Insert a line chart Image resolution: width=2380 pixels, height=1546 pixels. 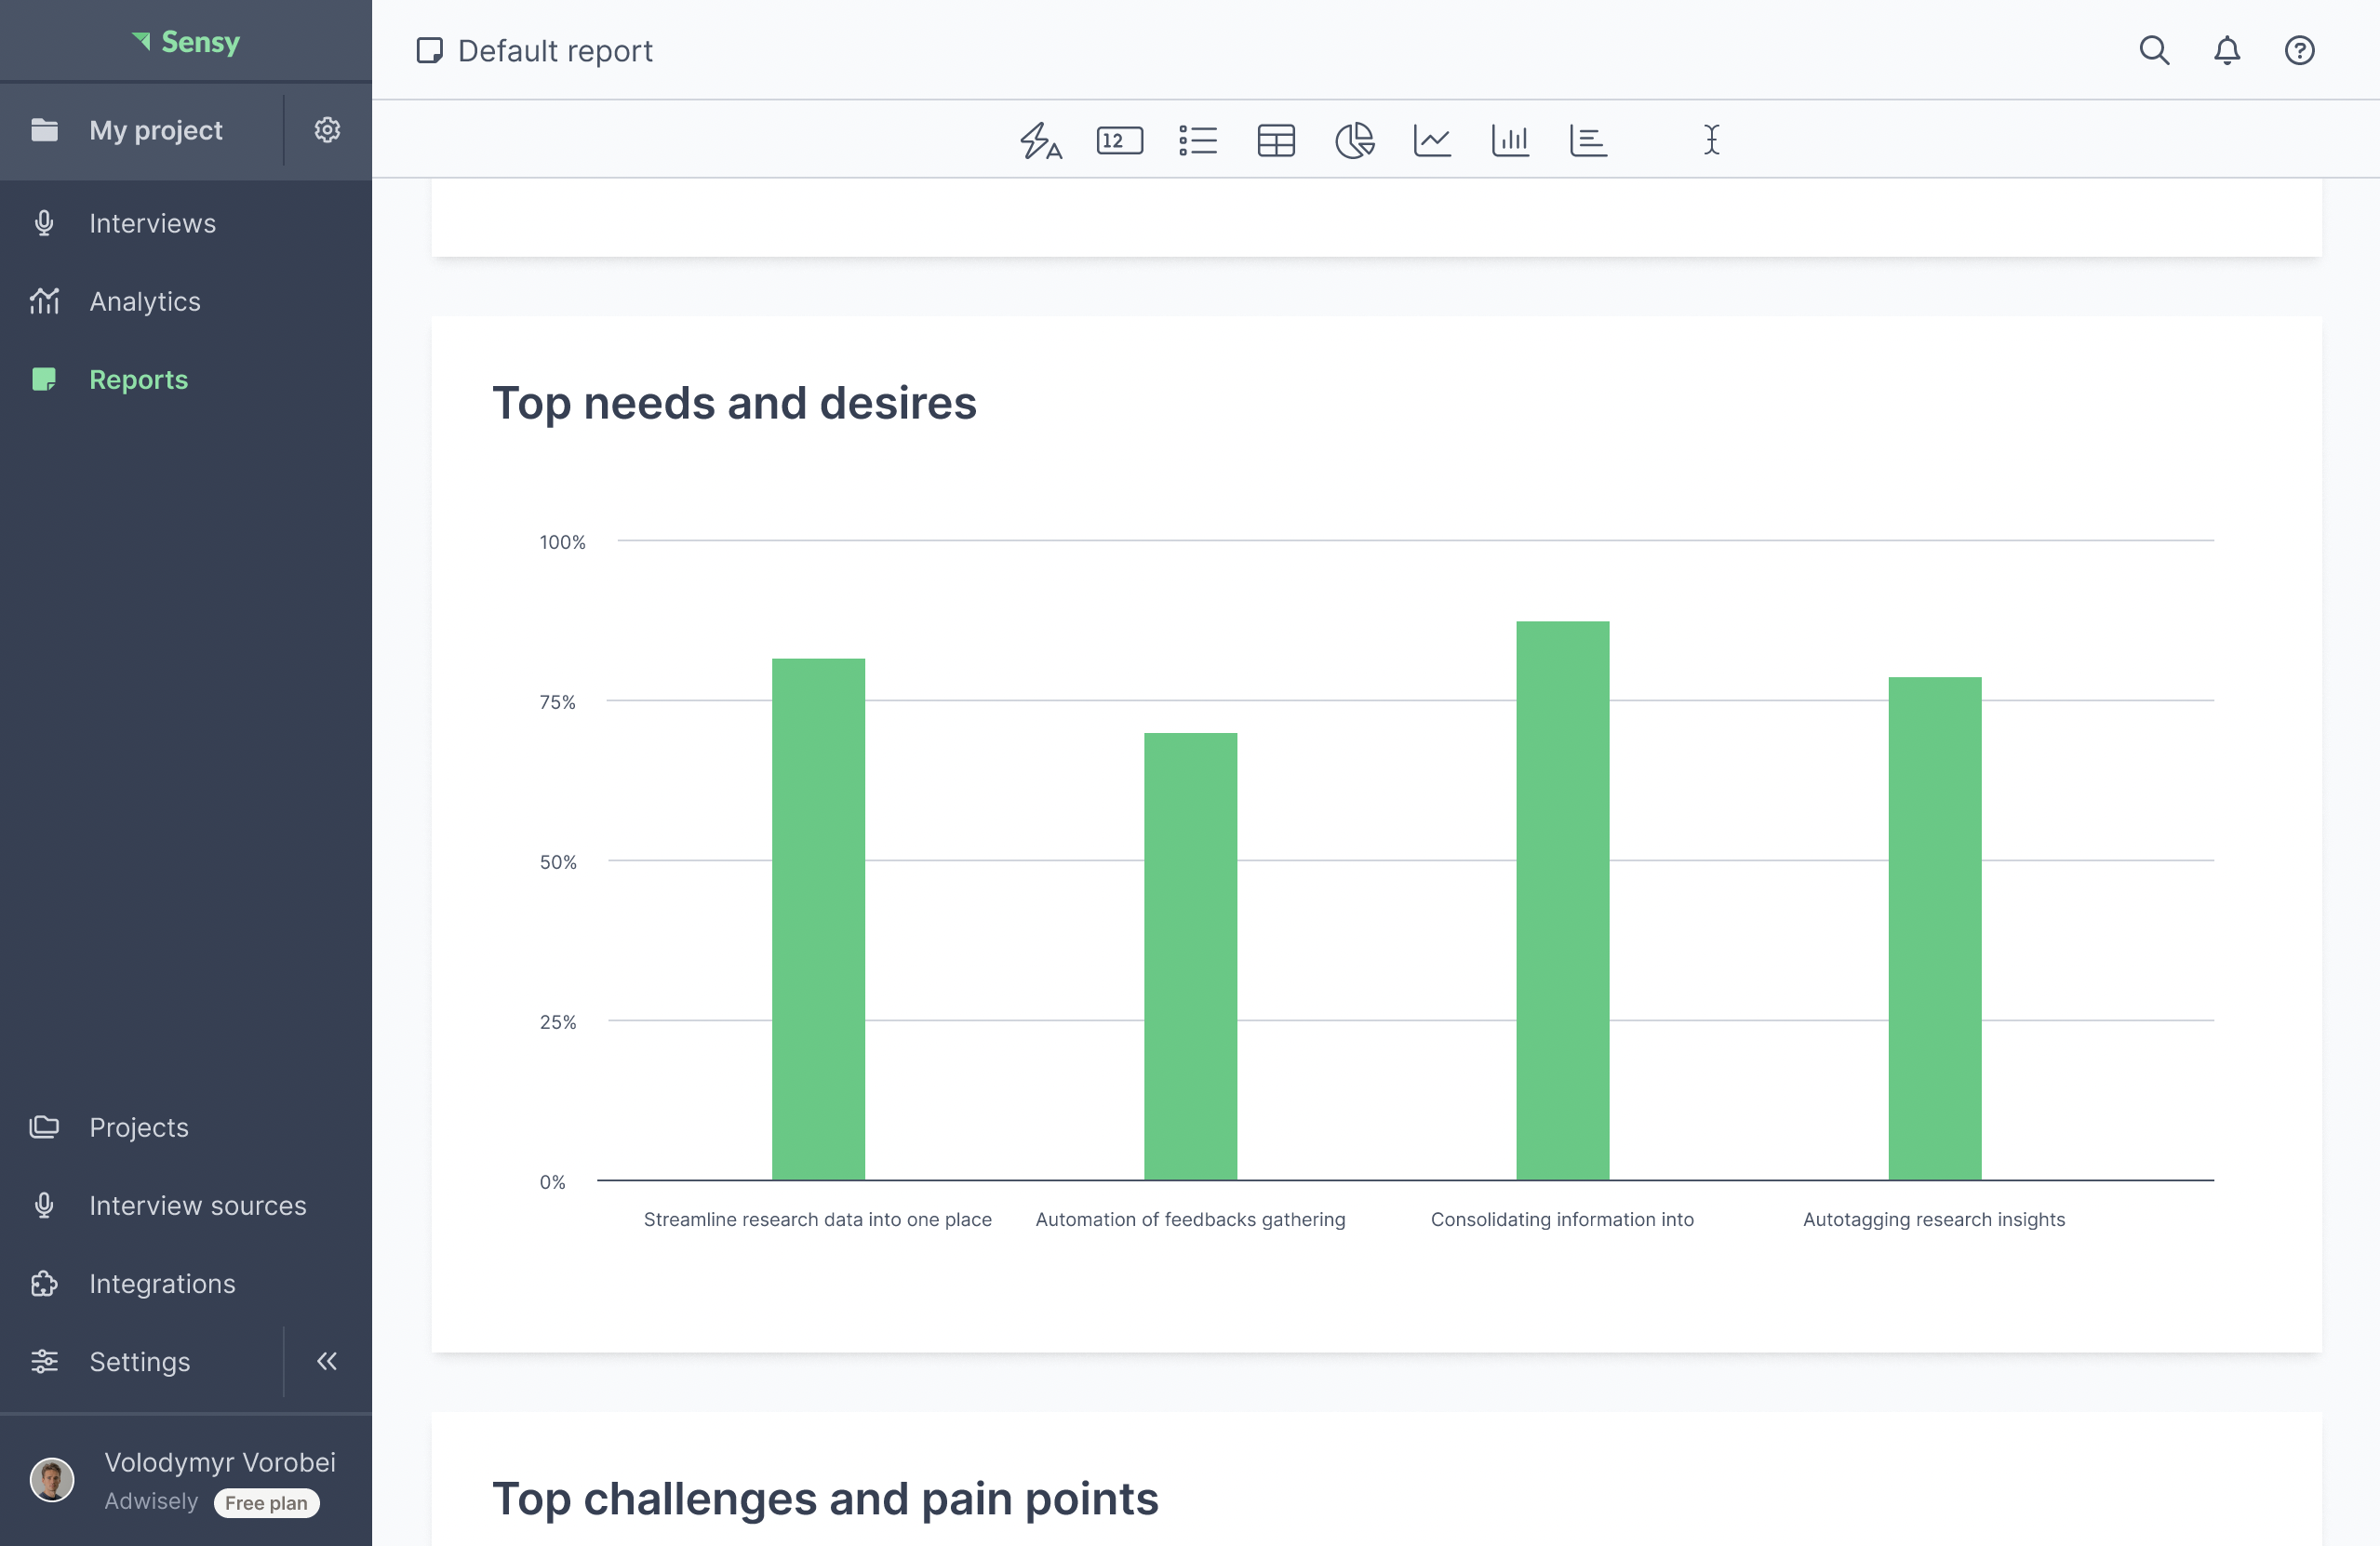tap(1432, 140)
